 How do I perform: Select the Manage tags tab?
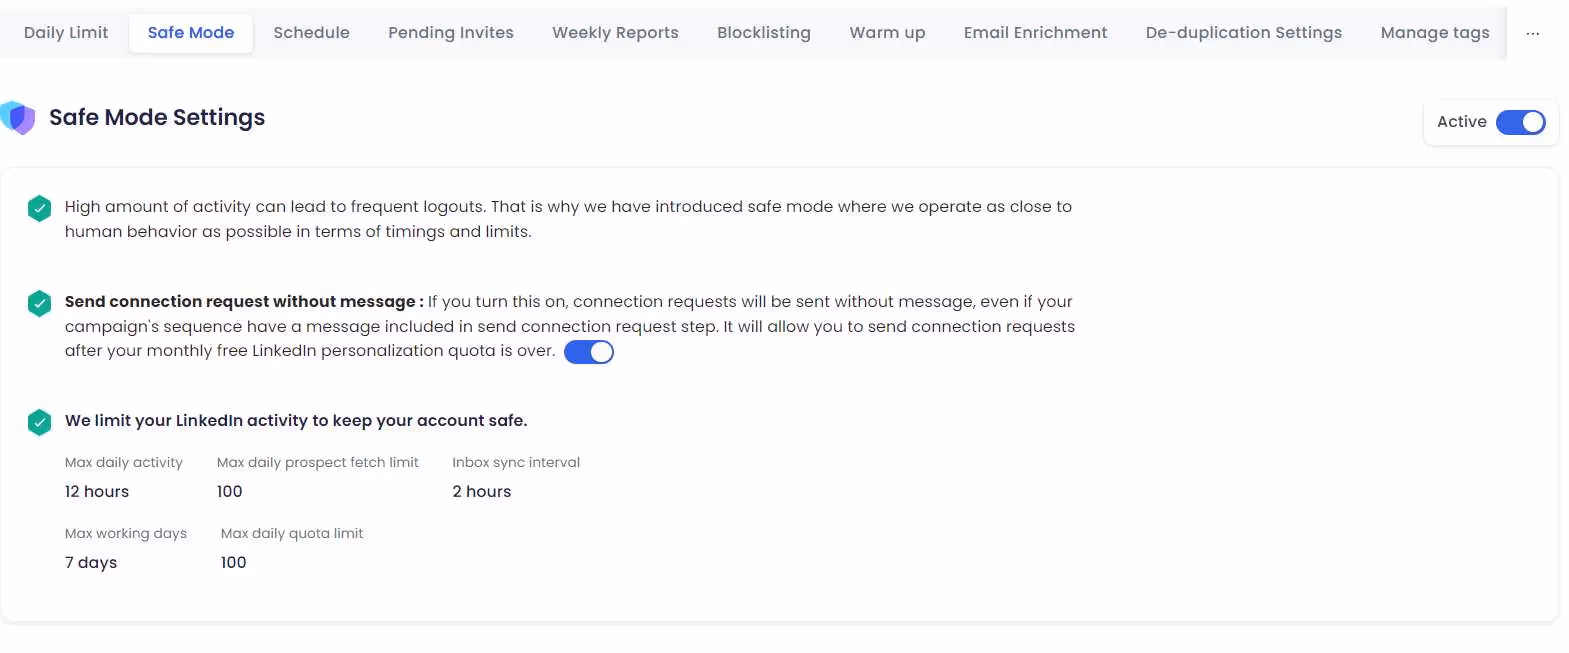click(1434, 33)
